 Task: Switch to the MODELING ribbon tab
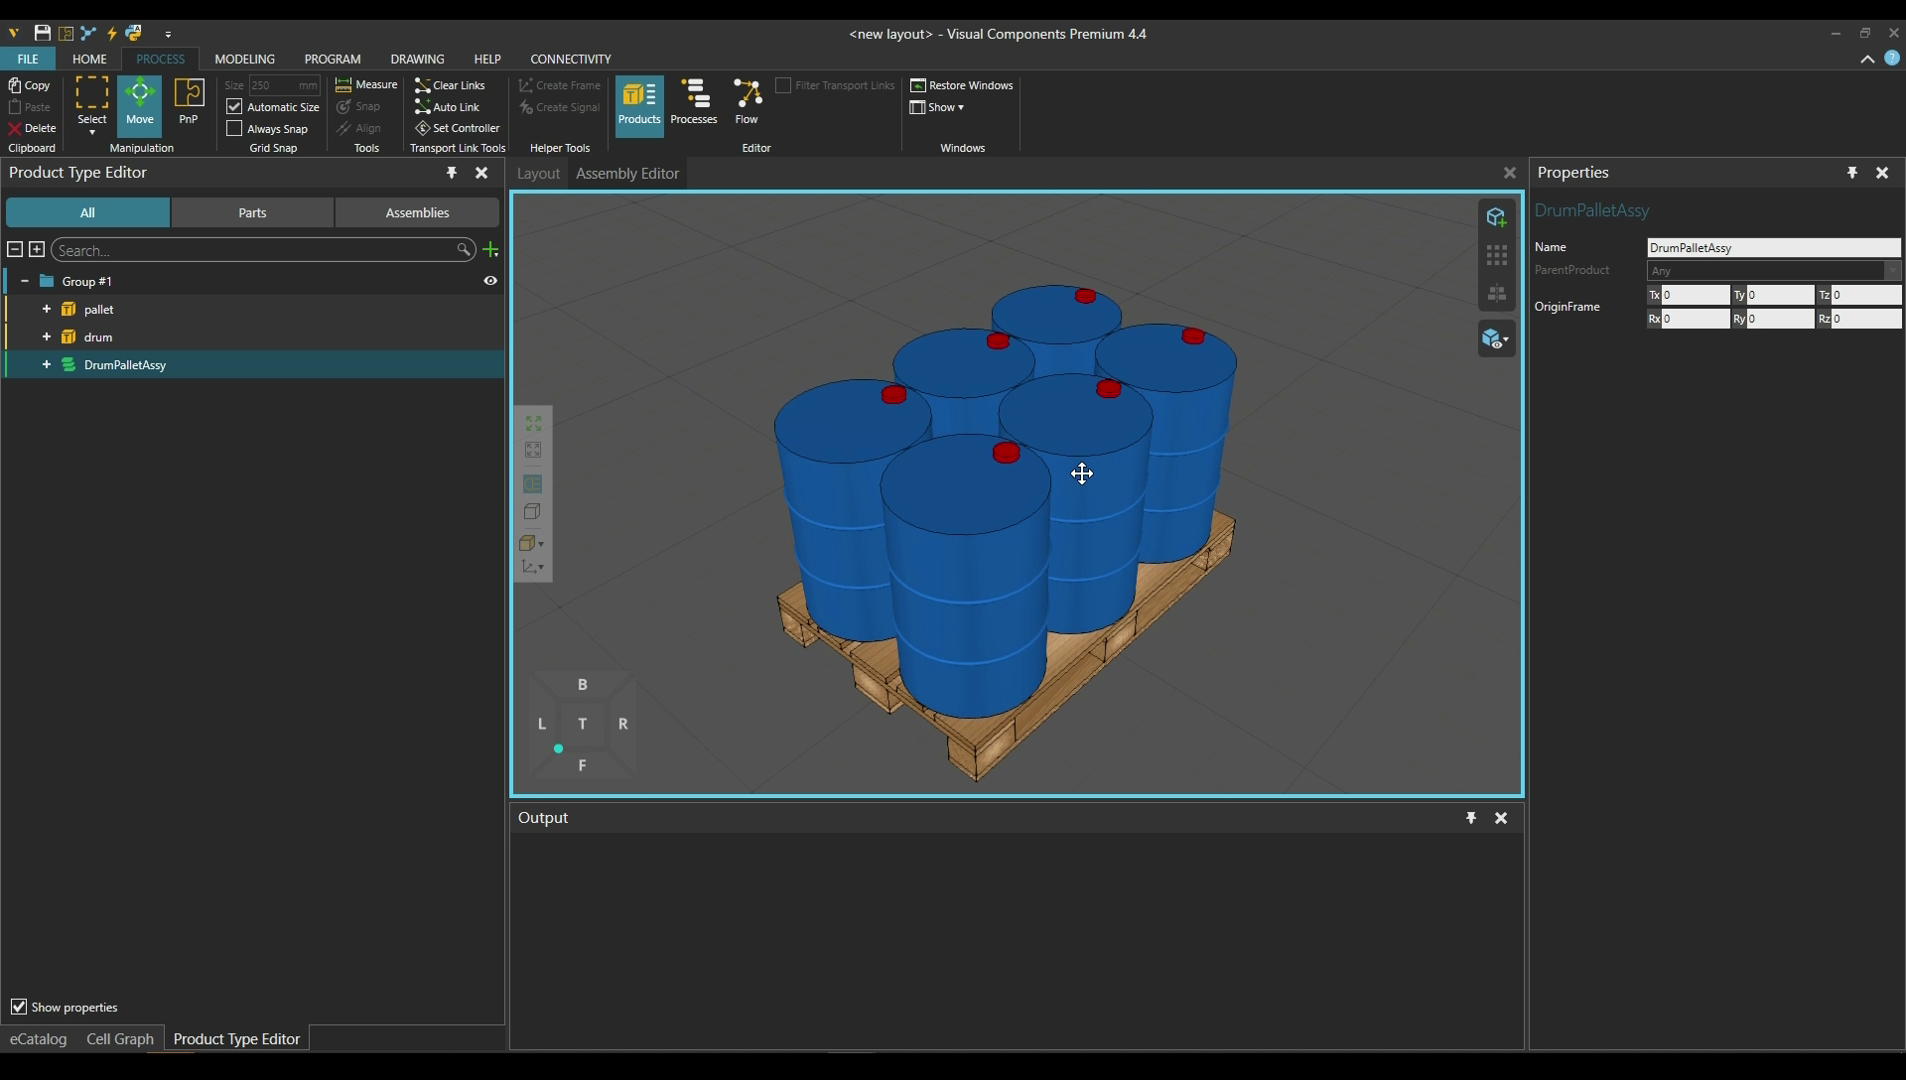244,59
